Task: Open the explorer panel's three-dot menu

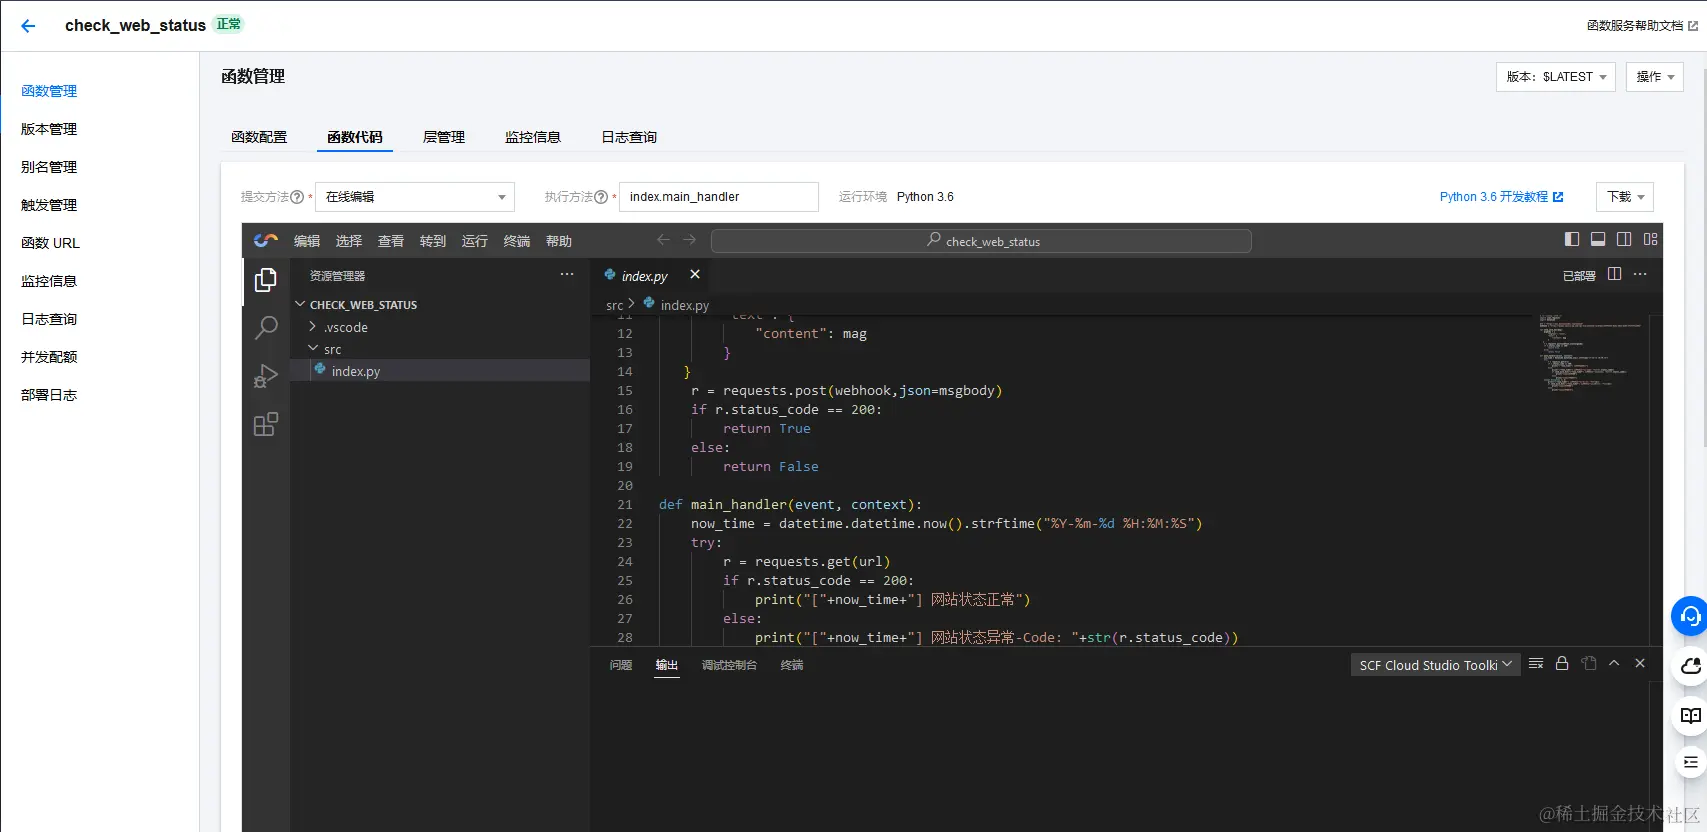Action: coord(567,274)
